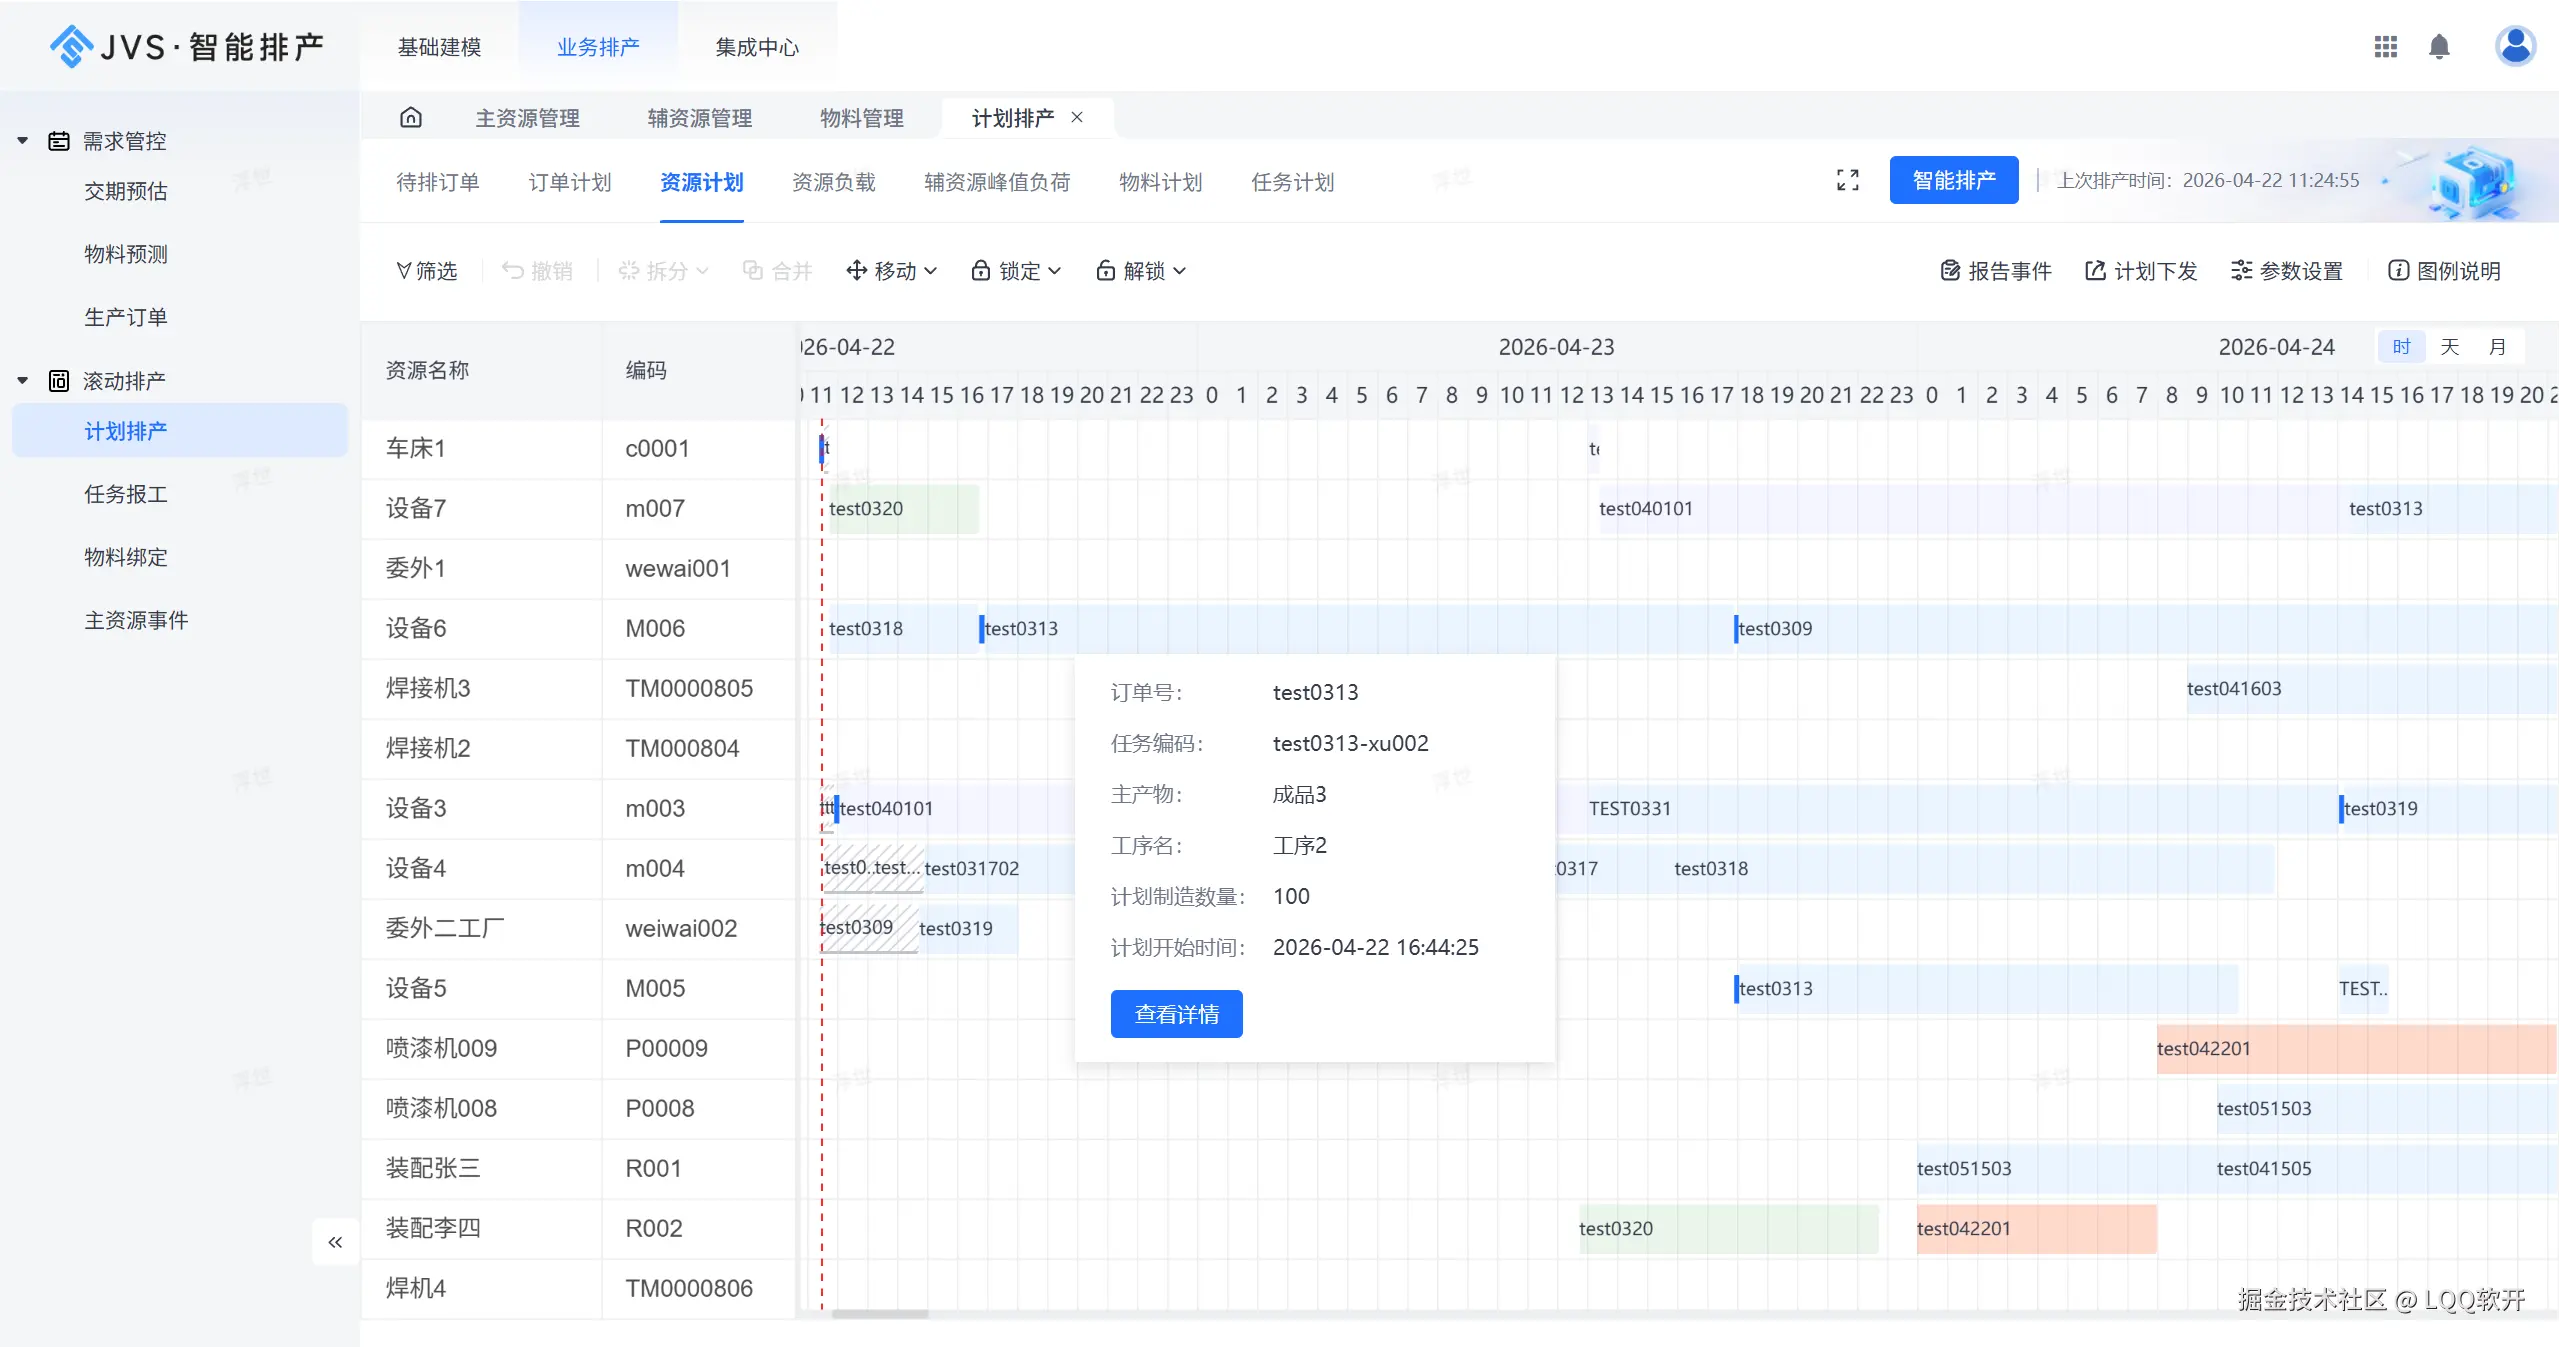Open 集成中心 top menu
Image resolution: width=2559 pixels, height=1347 pixels.
(x=757, y=47)
